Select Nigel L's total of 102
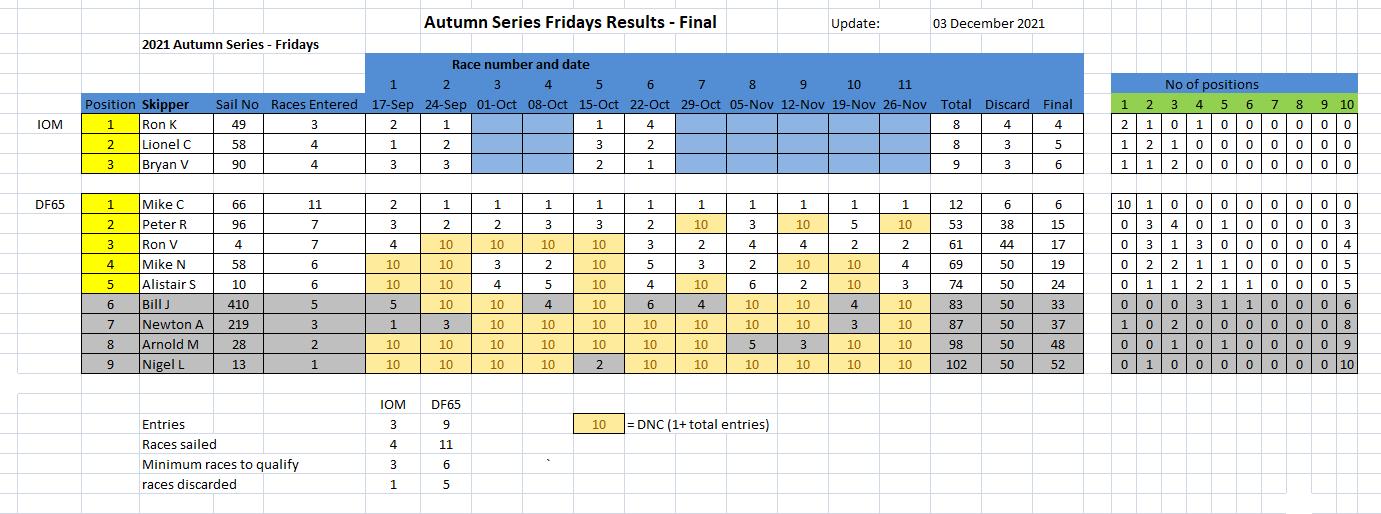The height and width of the screenshot is (514, 1381). tap(956, 364)
